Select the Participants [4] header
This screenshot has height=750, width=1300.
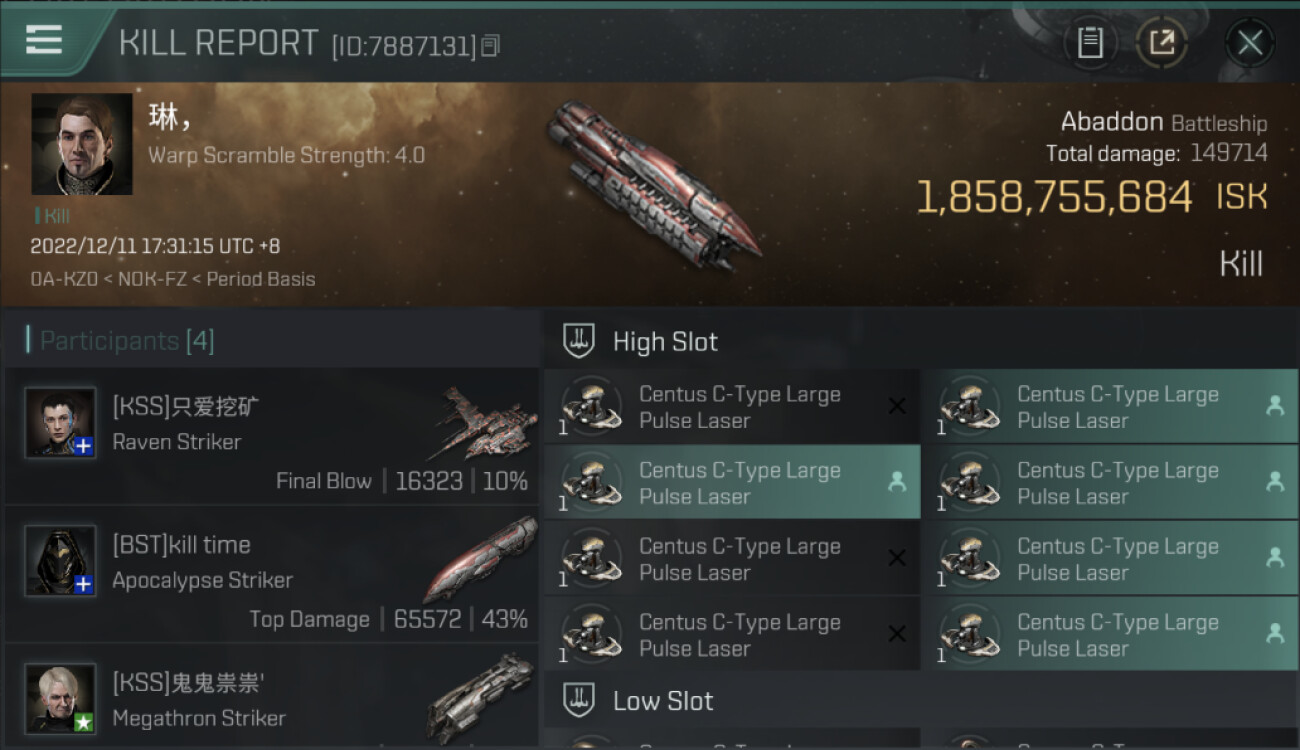coord(126,341)
